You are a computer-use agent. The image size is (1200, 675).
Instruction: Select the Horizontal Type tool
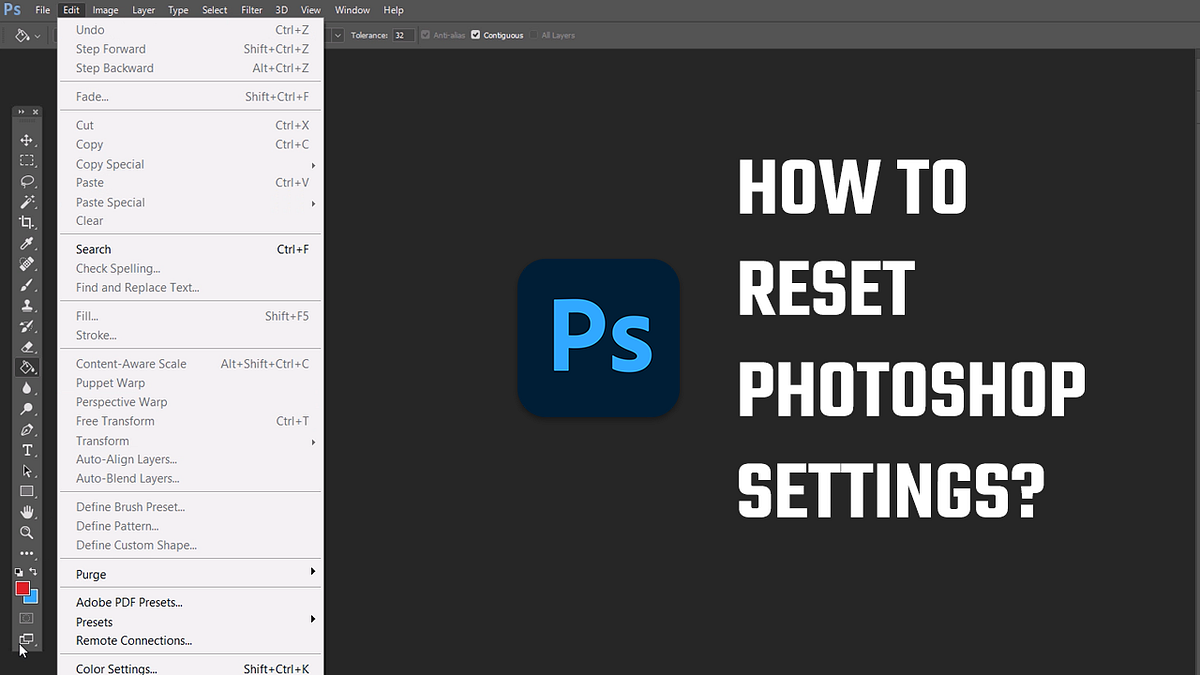click(x=27, y=450)
